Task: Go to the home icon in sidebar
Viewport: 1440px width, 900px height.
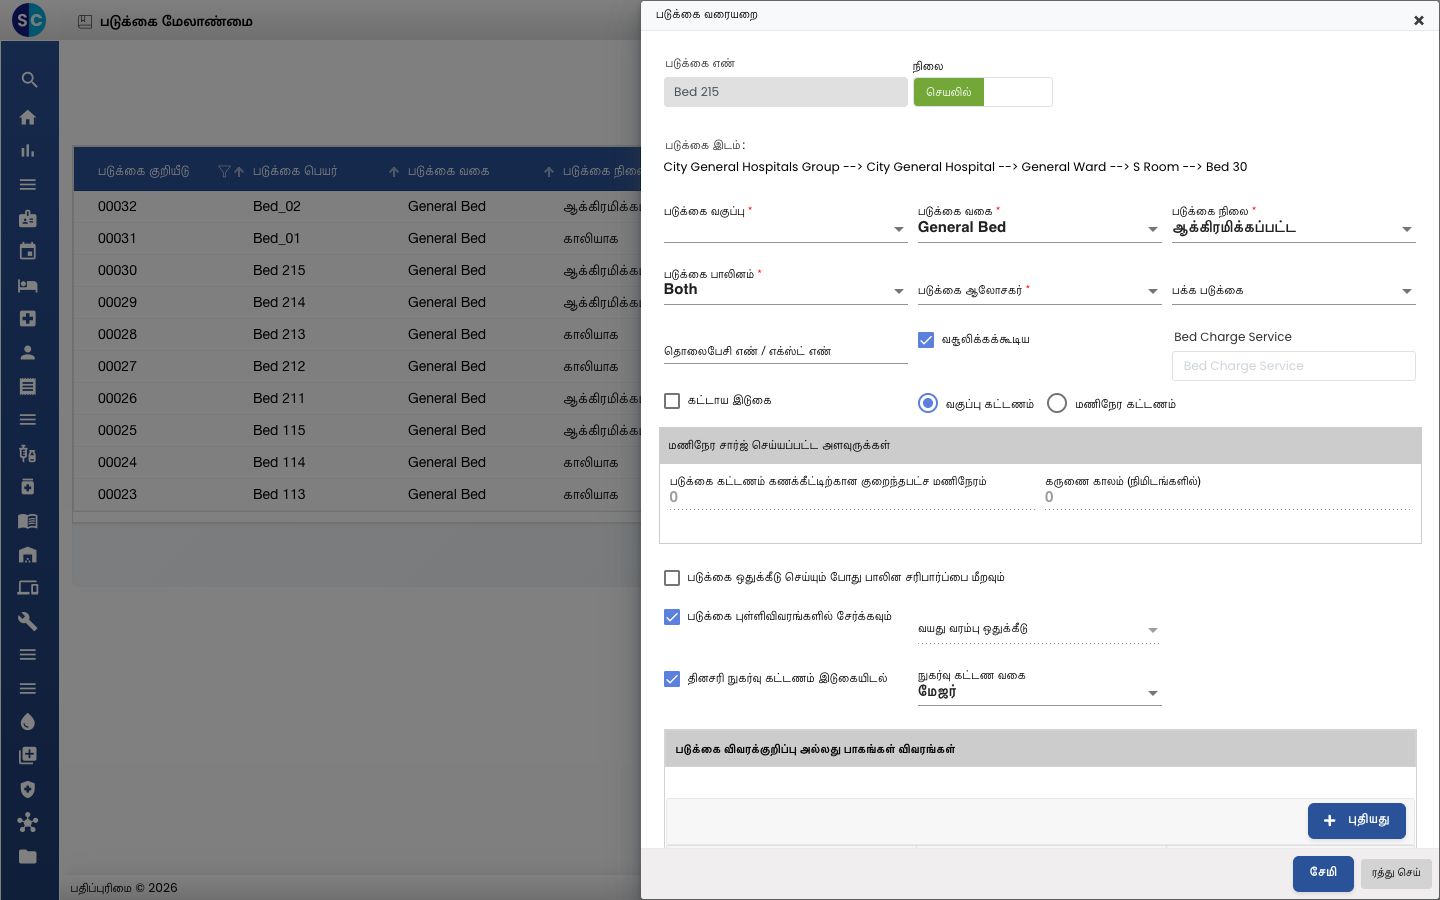Action: (28, 117)
